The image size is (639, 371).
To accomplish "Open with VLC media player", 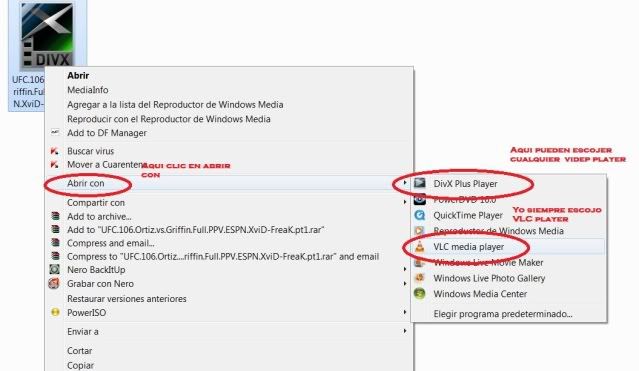I will coord(469,247).
